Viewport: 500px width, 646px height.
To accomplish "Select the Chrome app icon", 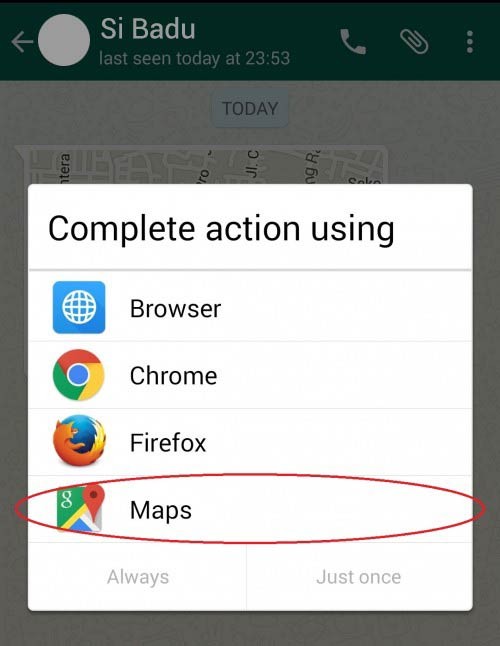I will point(79,375).
